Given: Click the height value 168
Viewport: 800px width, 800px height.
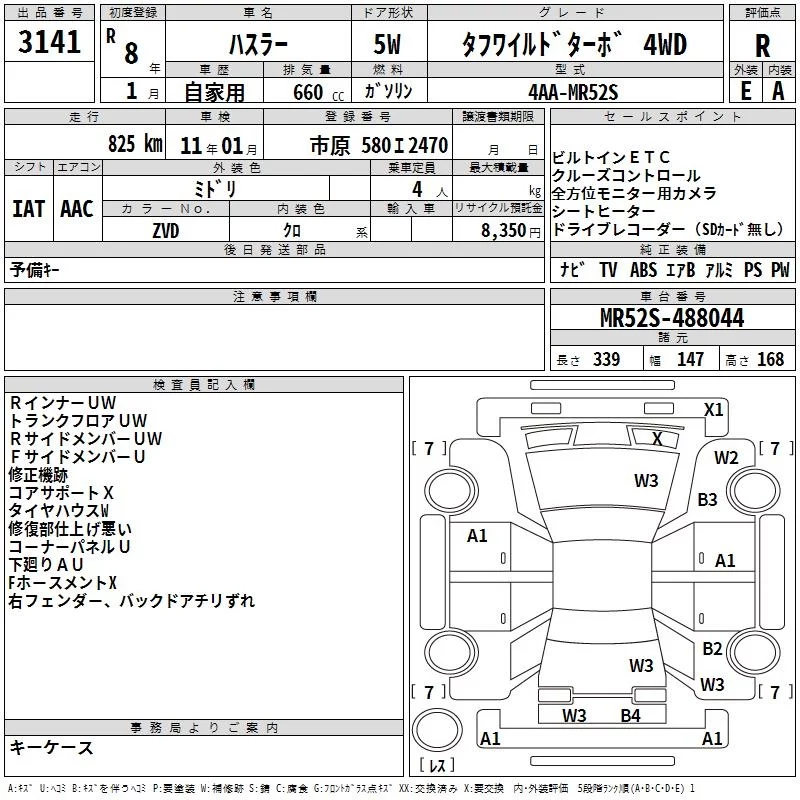Looking at the screenshot, I should coord(770,359).
